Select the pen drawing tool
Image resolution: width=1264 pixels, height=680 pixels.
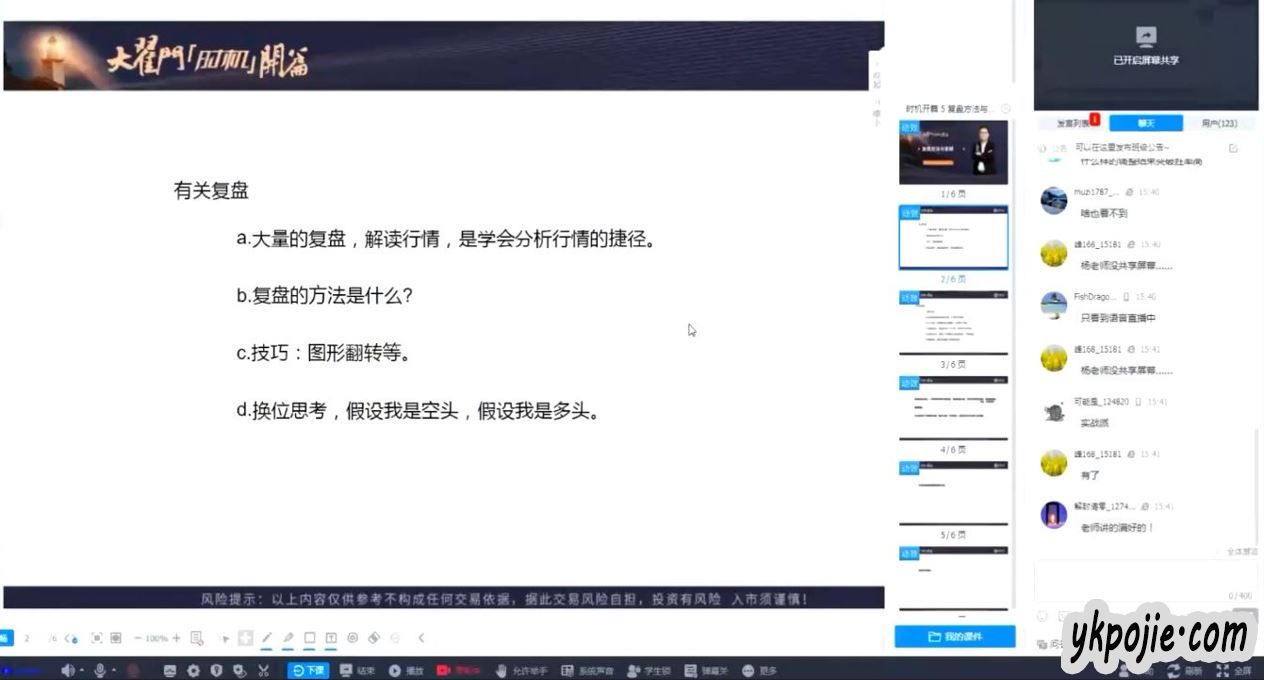(x=267, y=638)
